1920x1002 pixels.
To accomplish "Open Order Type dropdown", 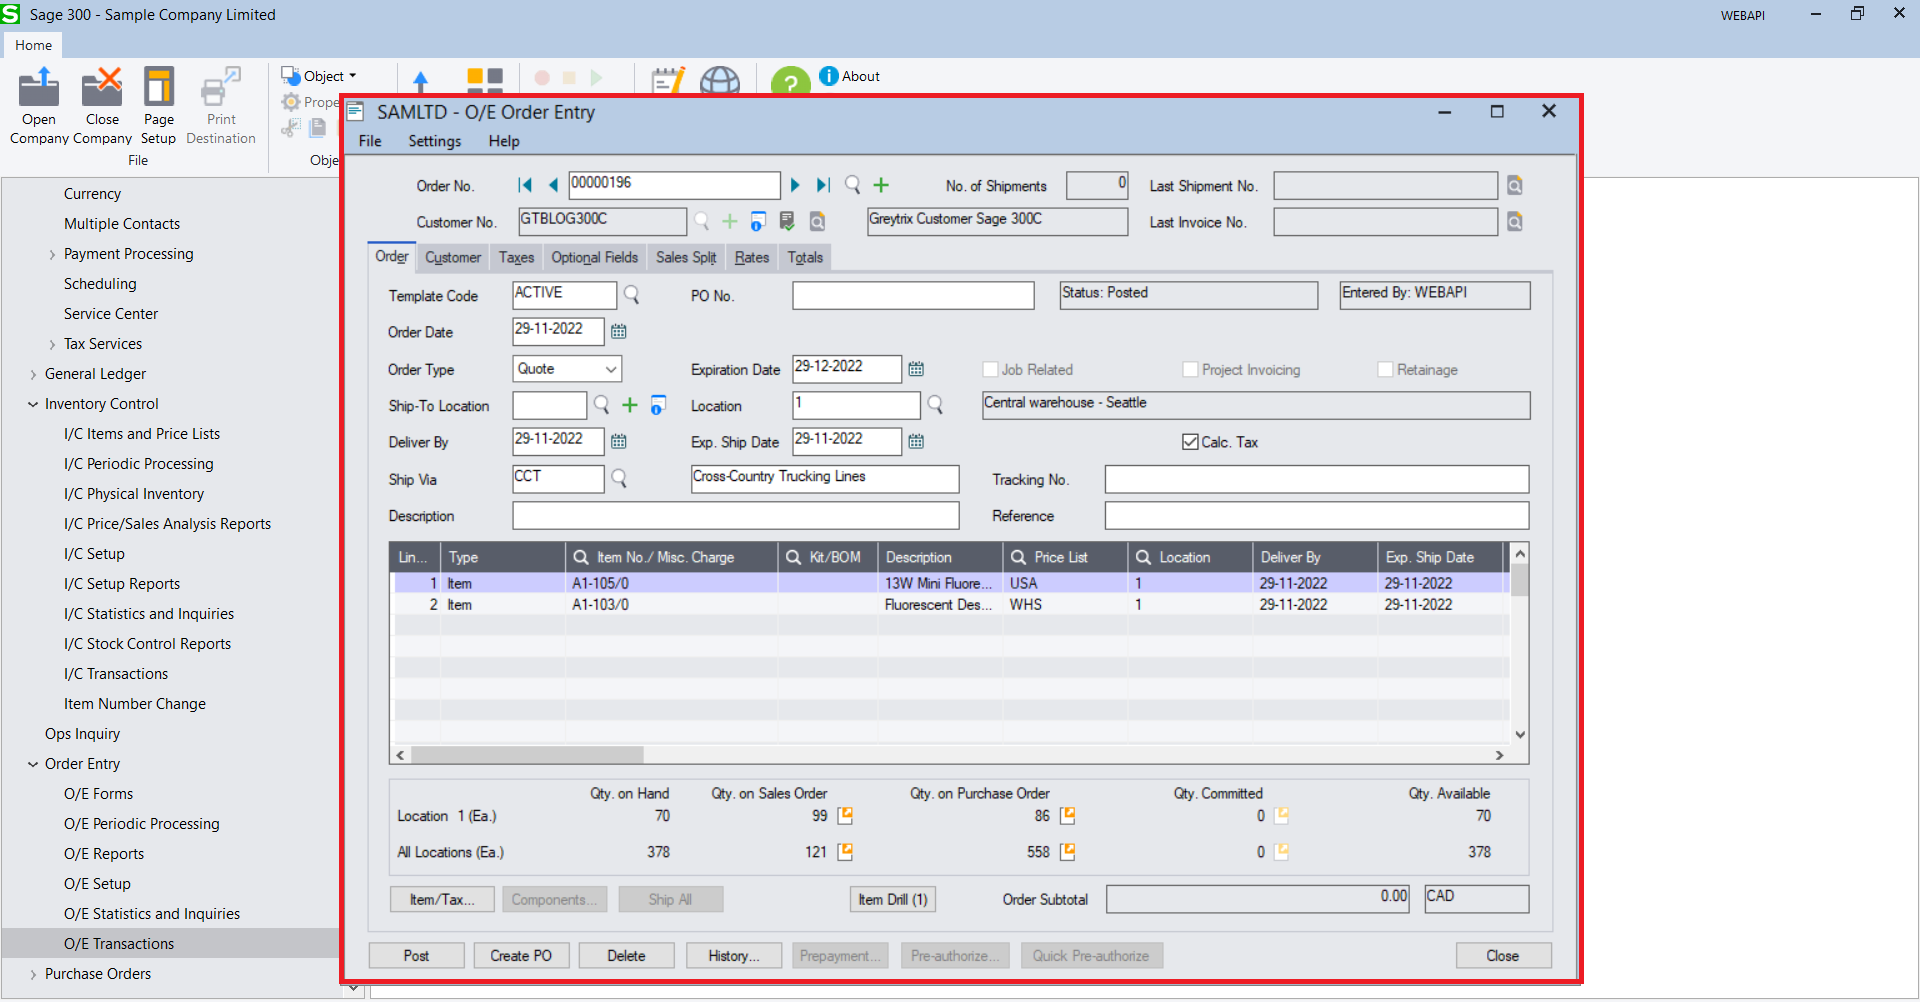I will 610,369.
